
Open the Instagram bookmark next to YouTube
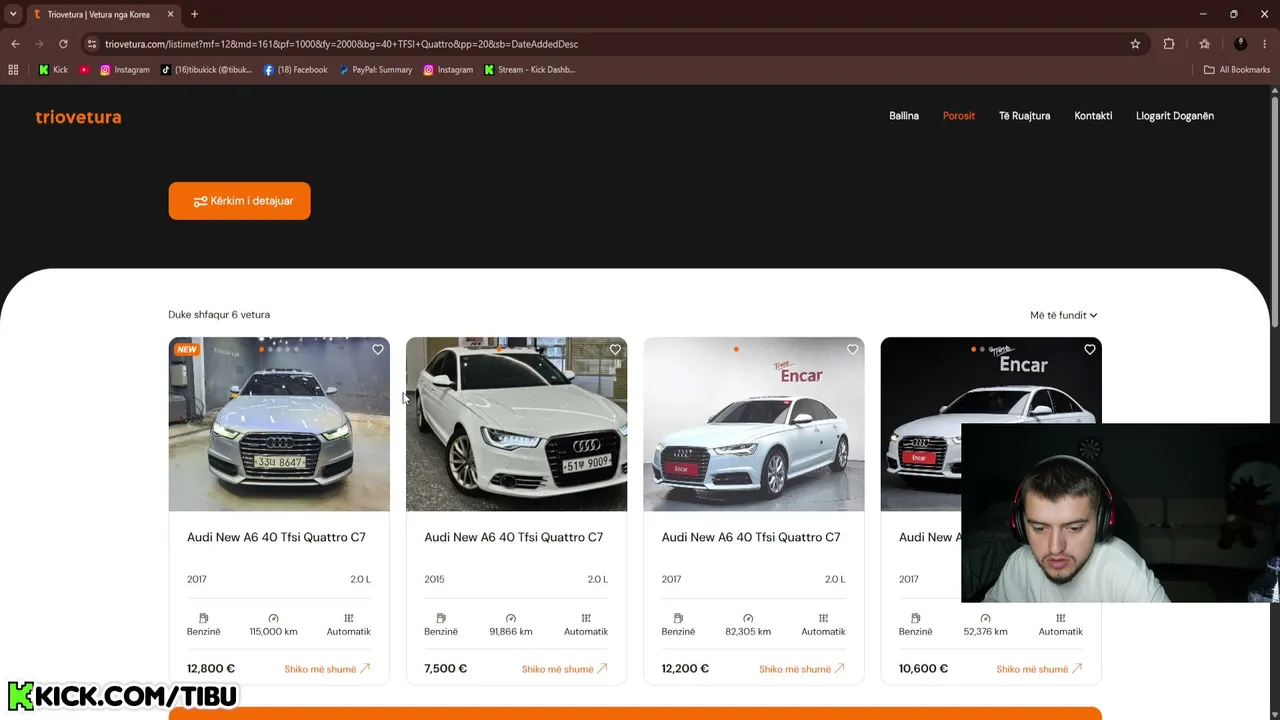click(x=125, y=70)
